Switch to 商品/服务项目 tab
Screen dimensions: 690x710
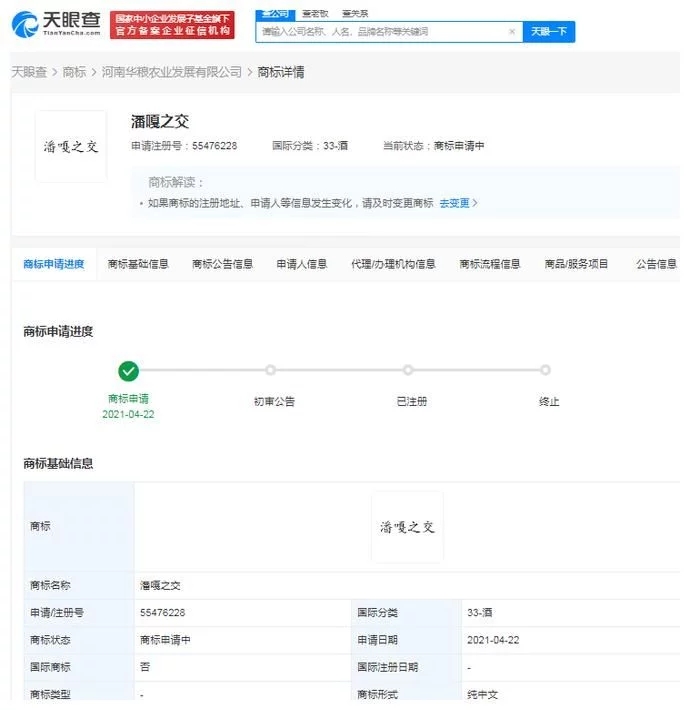pos(576,264)
